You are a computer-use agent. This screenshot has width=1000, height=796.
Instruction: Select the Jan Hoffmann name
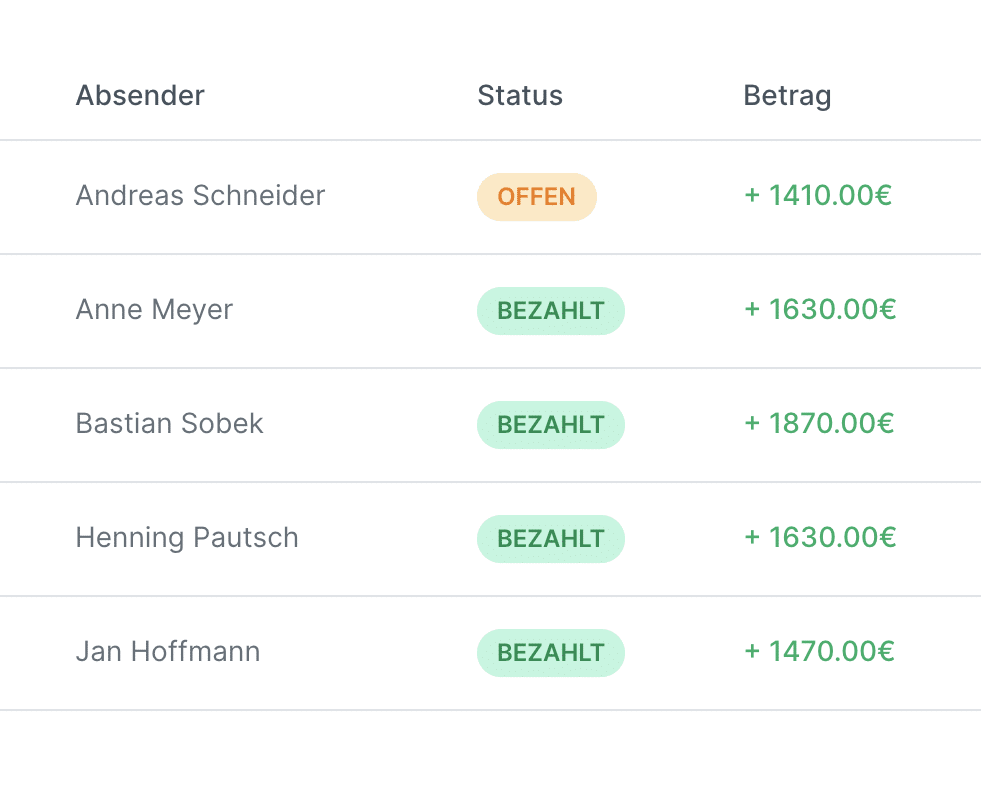168,652
